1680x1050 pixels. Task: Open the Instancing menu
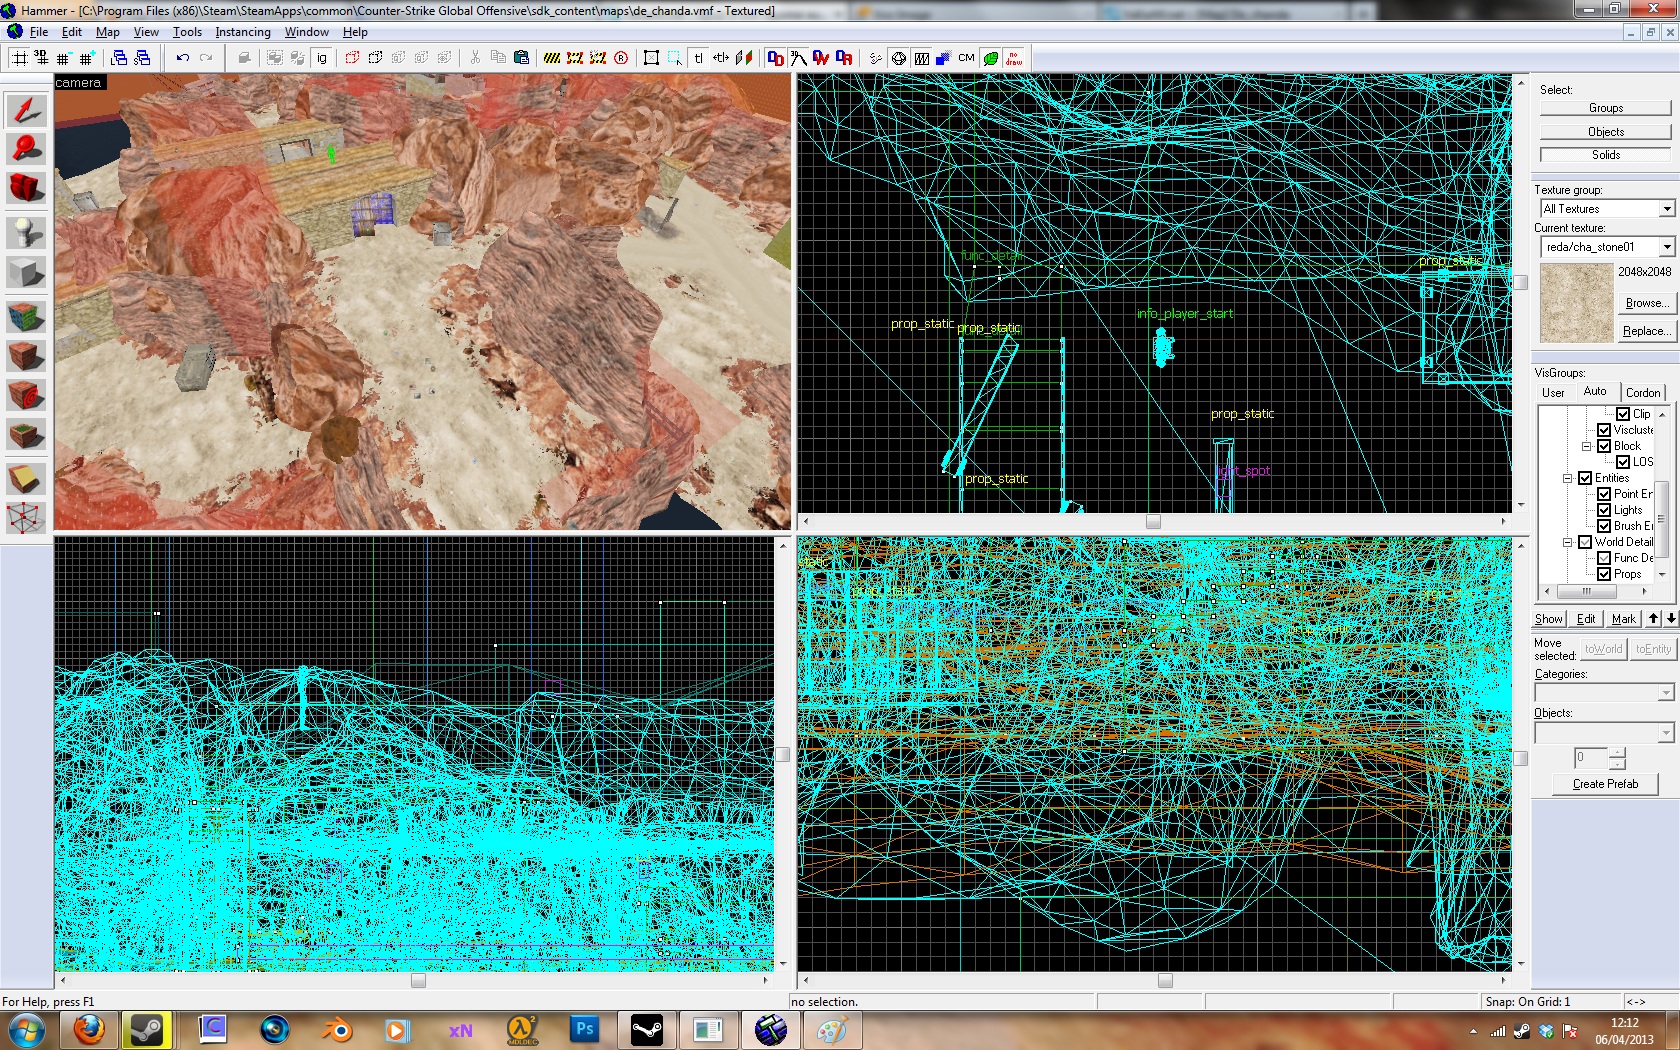(x=243, y=32)
